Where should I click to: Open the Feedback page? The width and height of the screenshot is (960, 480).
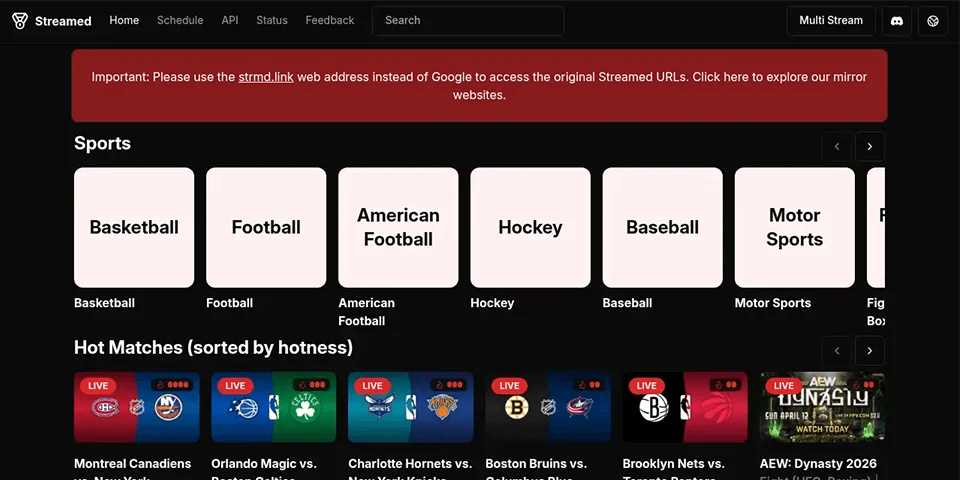(x=330, y=20)
